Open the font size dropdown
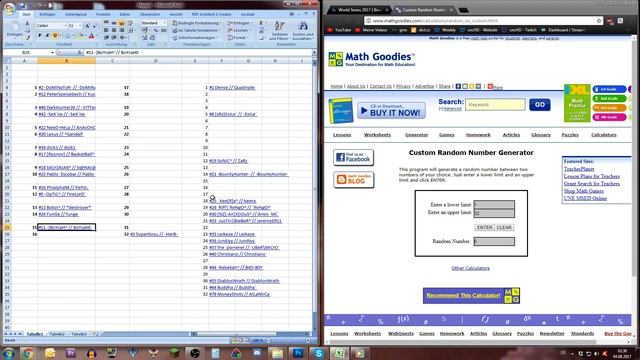The height and width of the screenshot is (360, 640). coord(80,26)
